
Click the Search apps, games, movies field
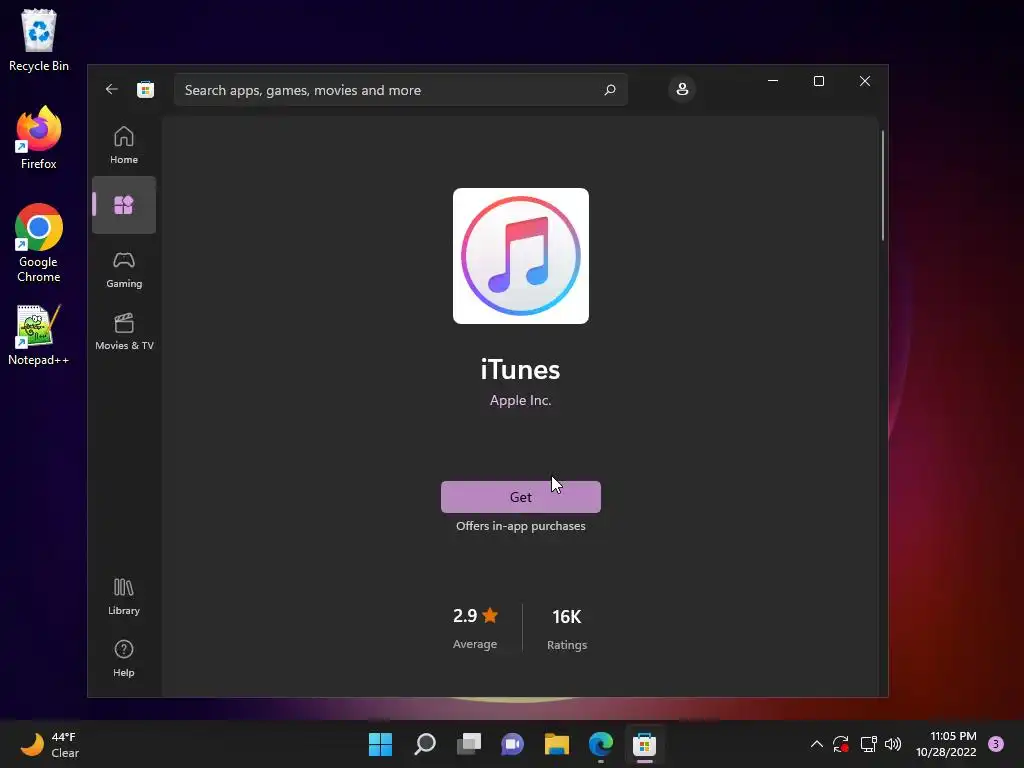click(x=401, y=89)
